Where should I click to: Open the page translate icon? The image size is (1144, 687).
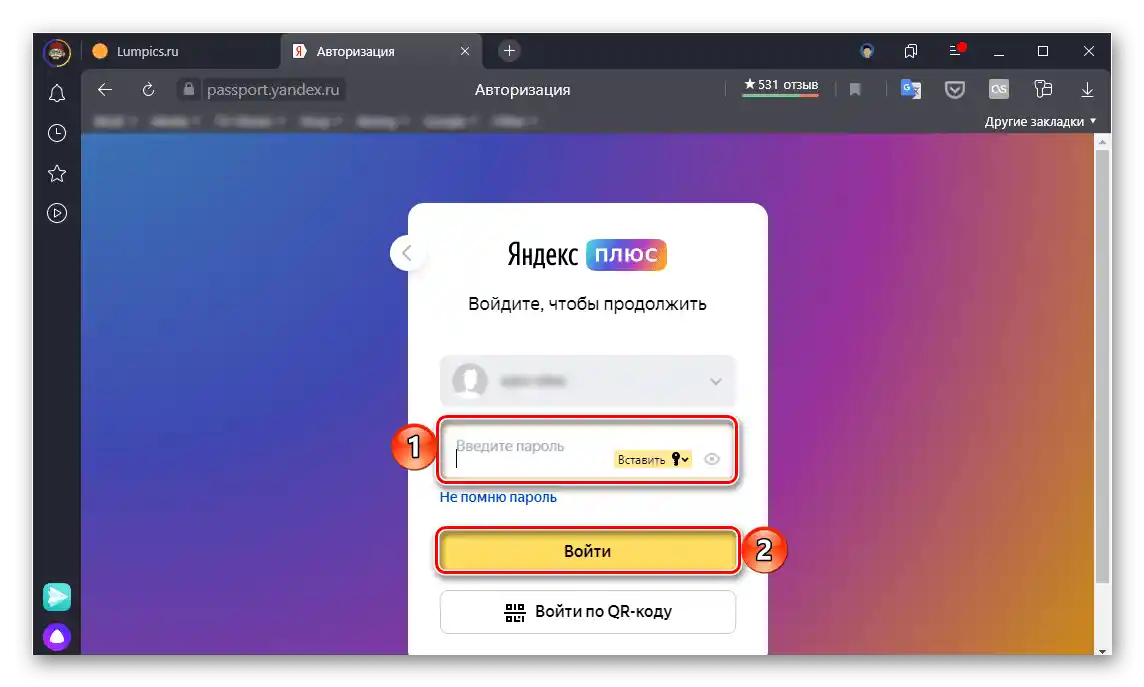[x=911, y=89]
